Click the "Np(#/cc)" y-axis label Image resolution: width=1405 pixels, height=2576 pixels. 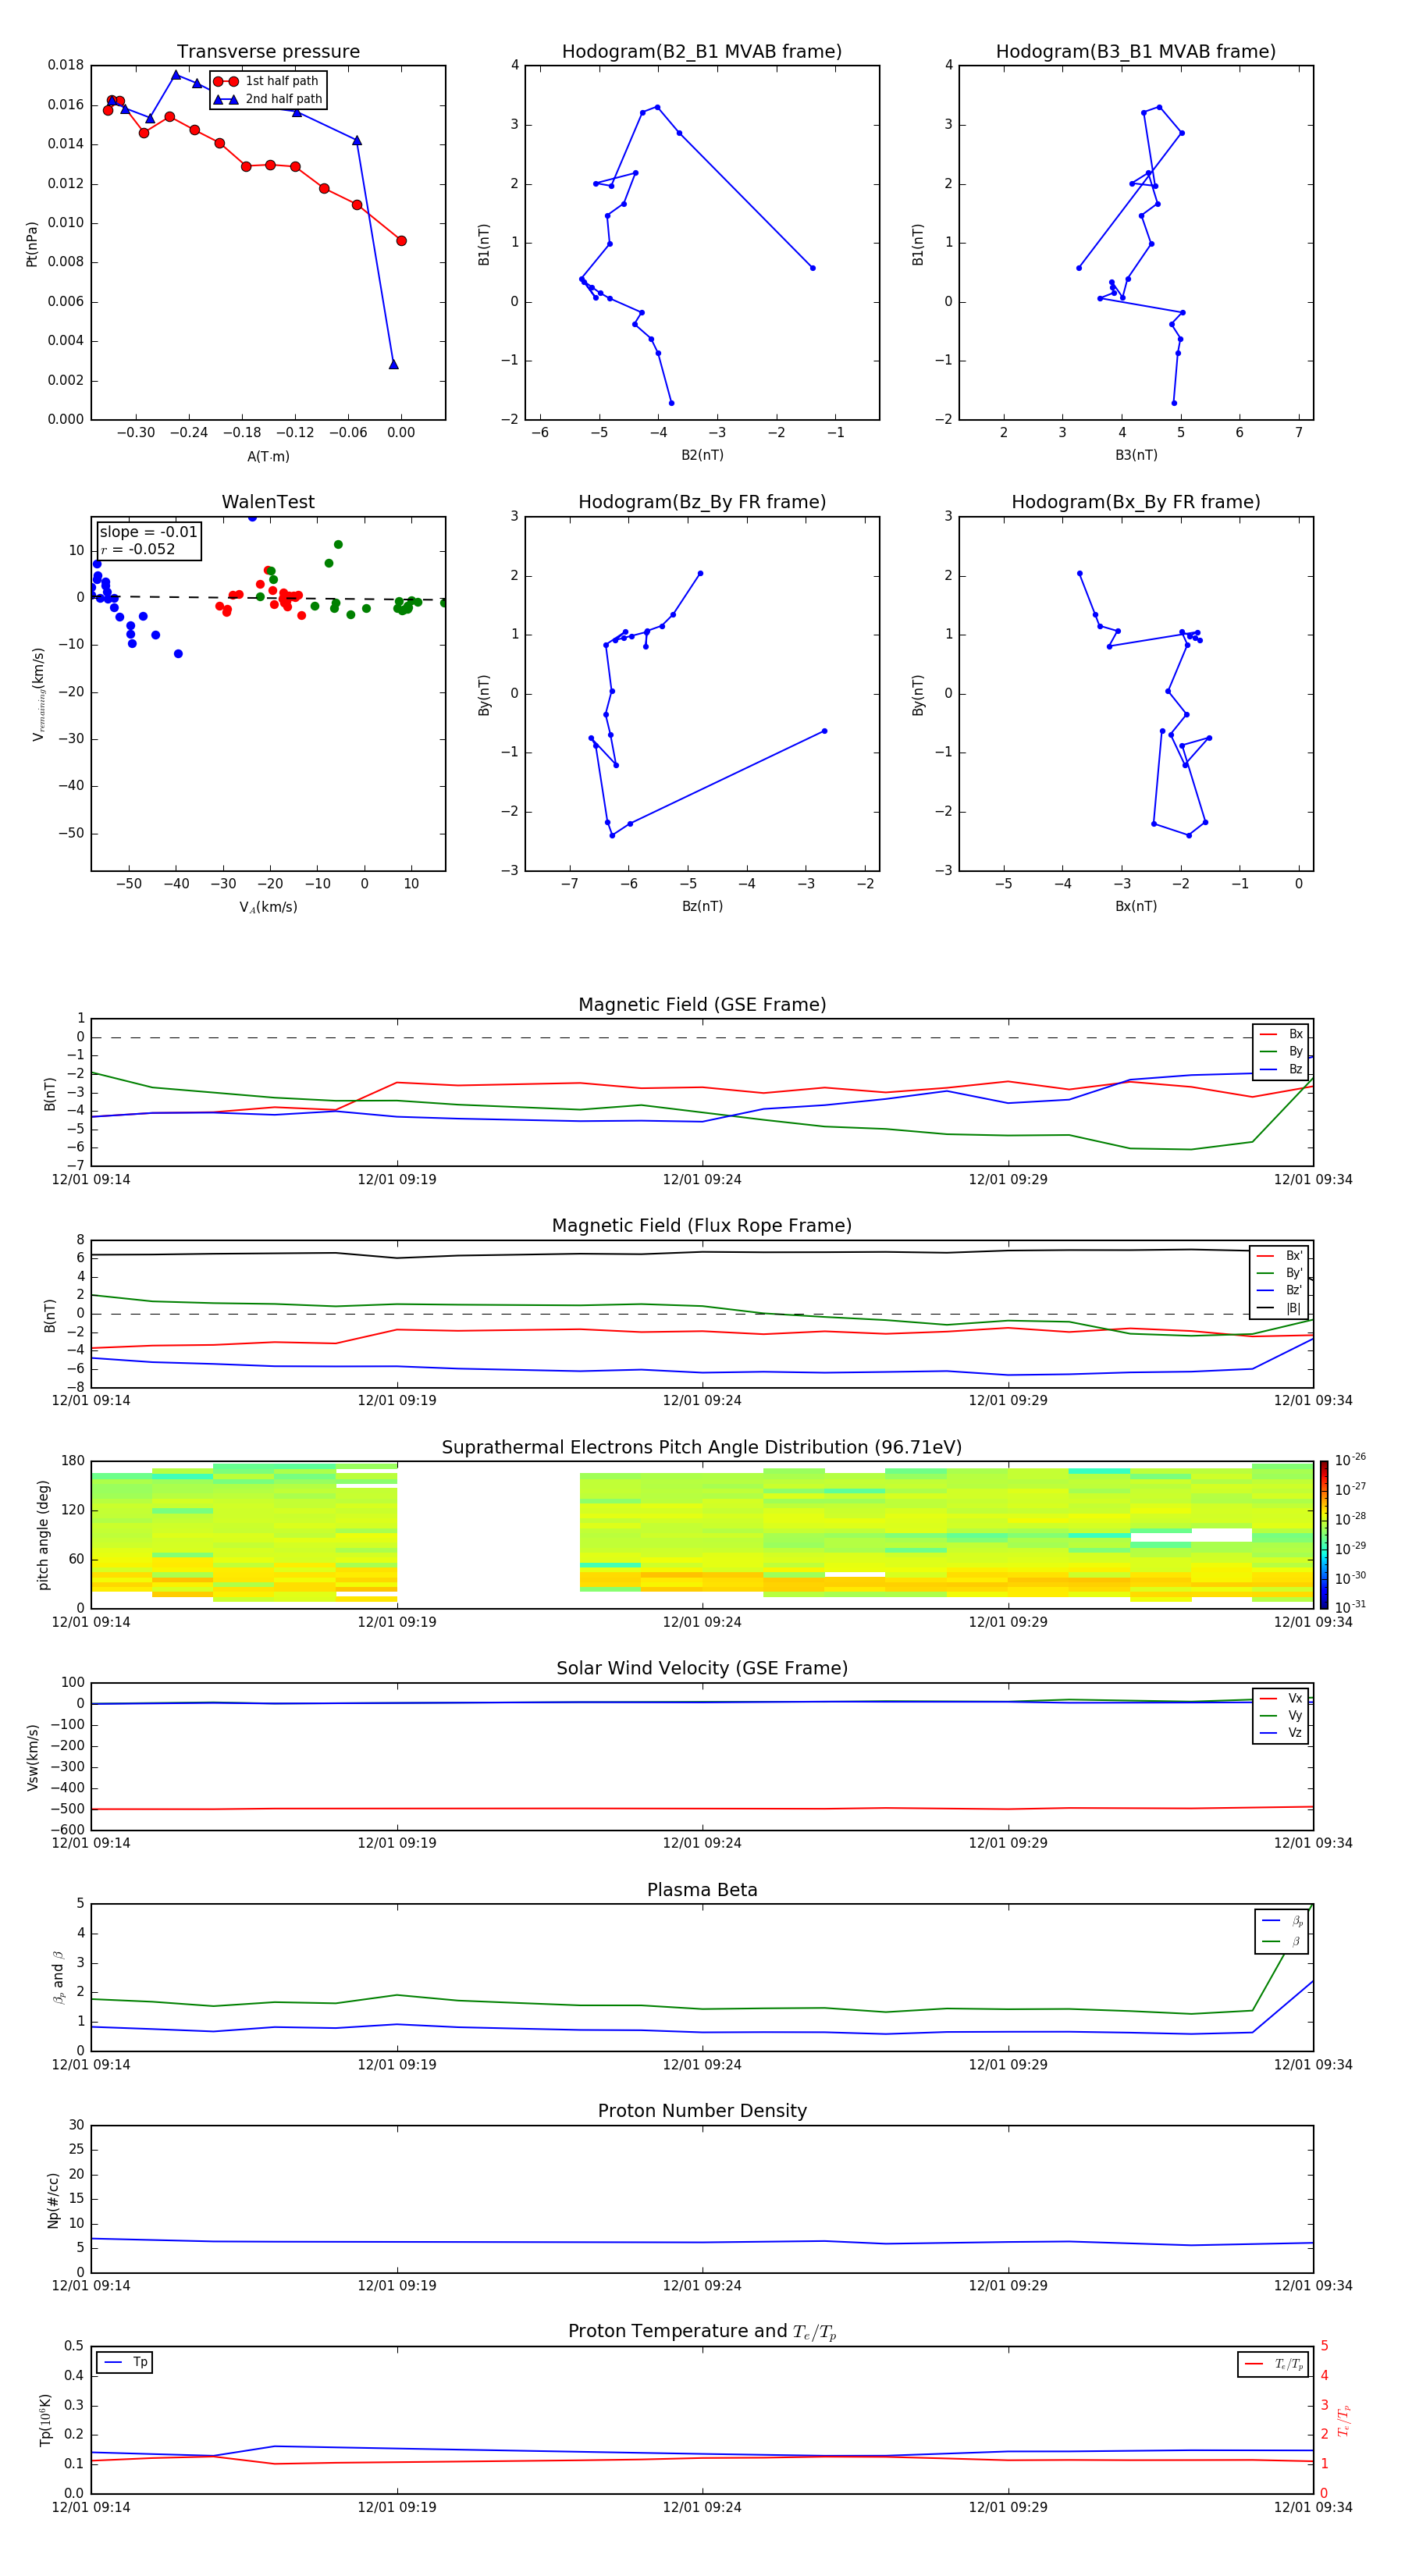(x=53, y=2199)
